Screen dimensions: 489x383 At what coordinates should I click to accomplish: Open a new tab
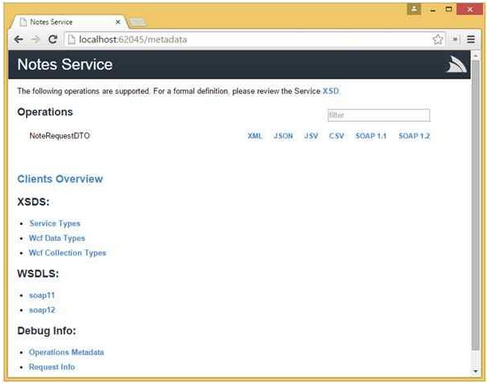[x=138, y=22]
